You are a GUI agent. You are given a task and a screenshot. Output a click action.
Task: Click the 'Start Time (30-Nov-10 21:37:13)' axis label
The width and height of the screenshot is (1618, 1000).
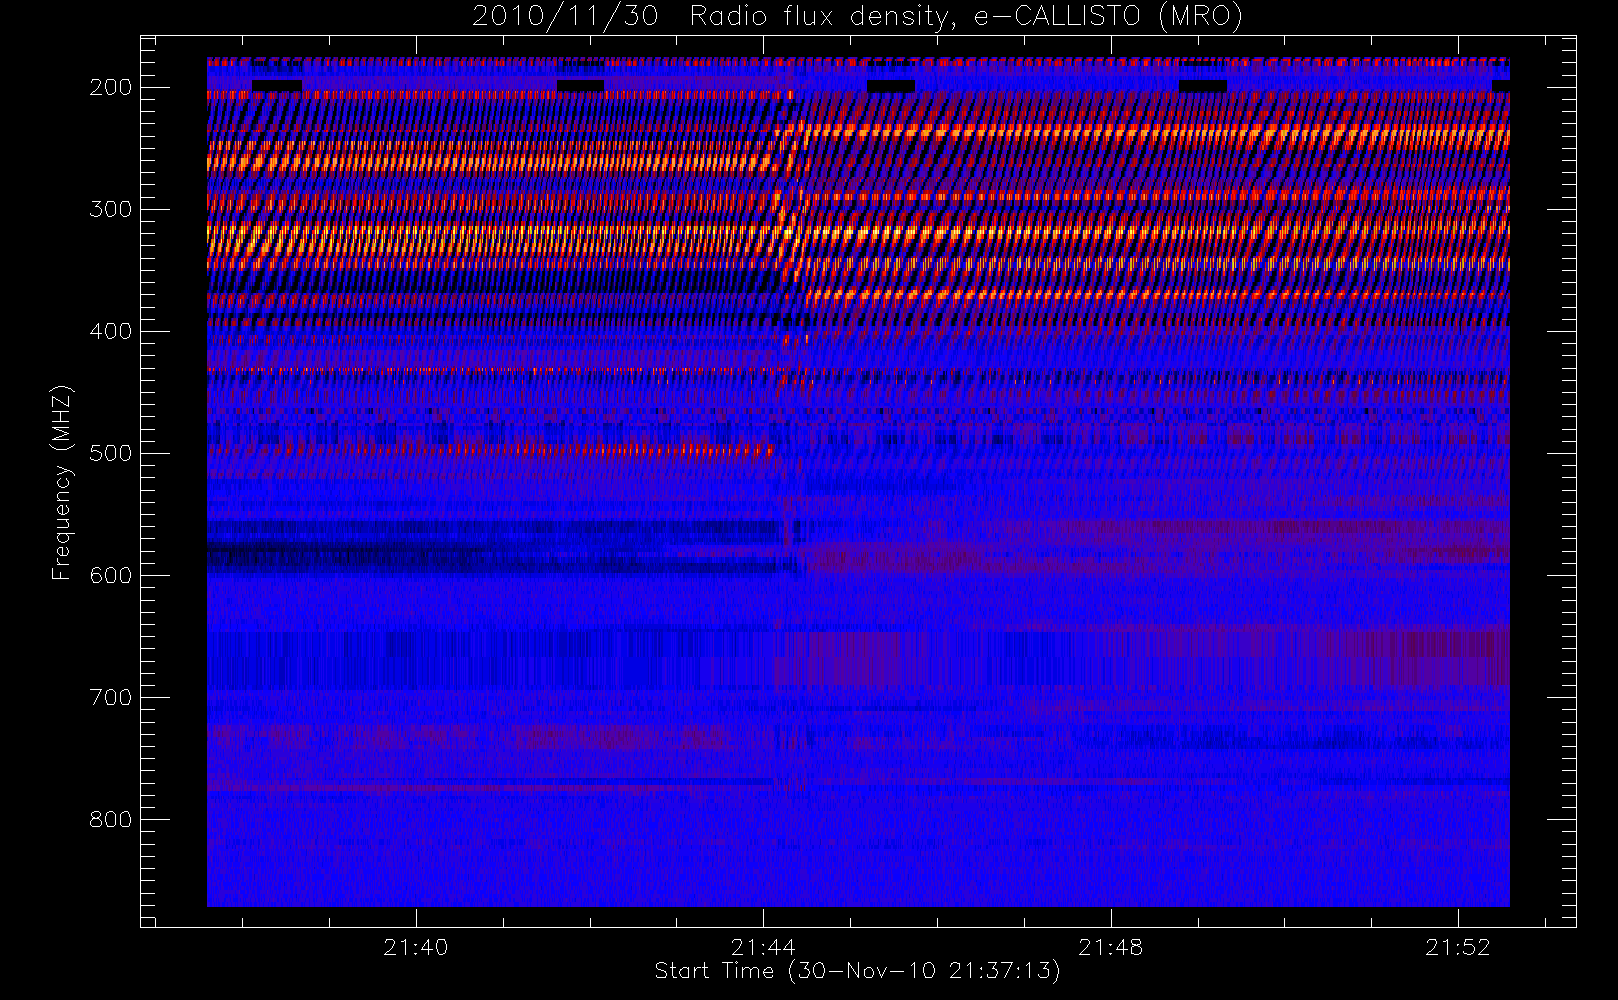pos(857,971)
